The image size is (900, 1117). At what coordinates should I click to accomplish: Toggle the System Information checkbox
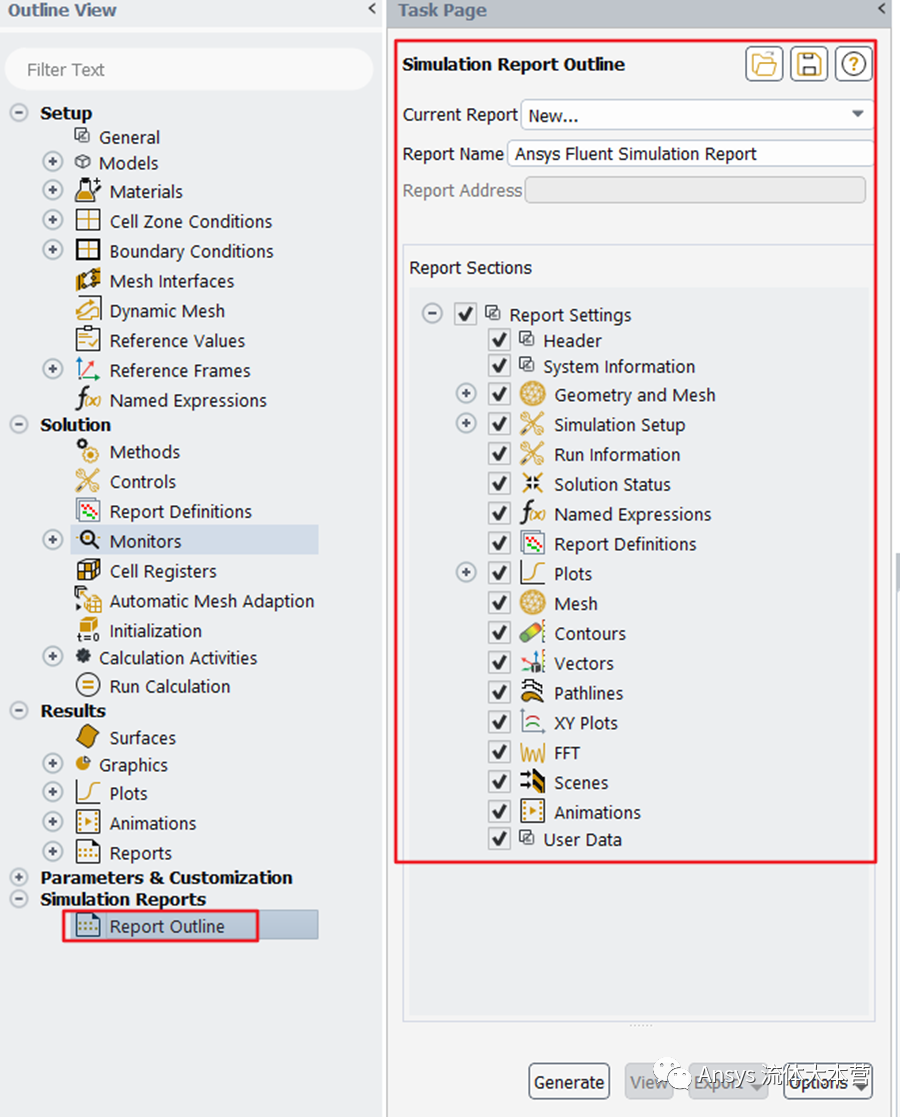[500, 366]
